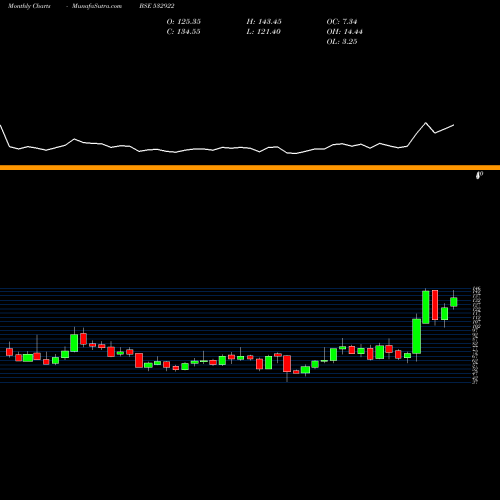Select the "BSE 532922" symbol text
The height and width of the screenshot is (500, 500).
coord(157,6)
